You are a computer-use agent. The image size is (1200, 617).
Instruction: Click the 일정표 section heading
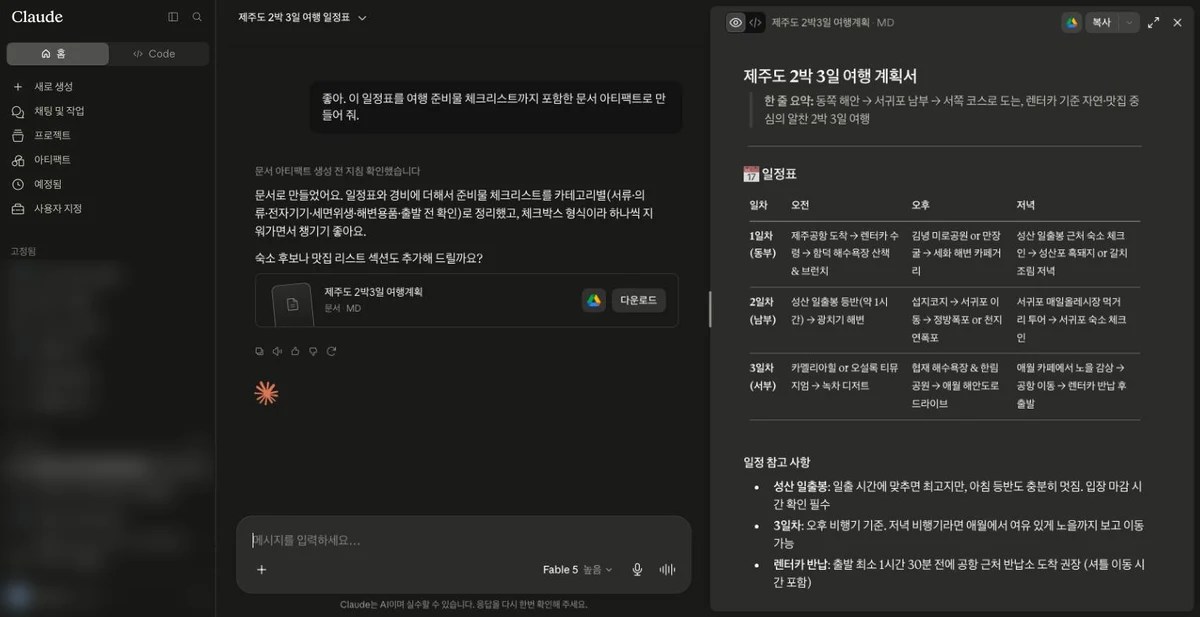[770, 174]
